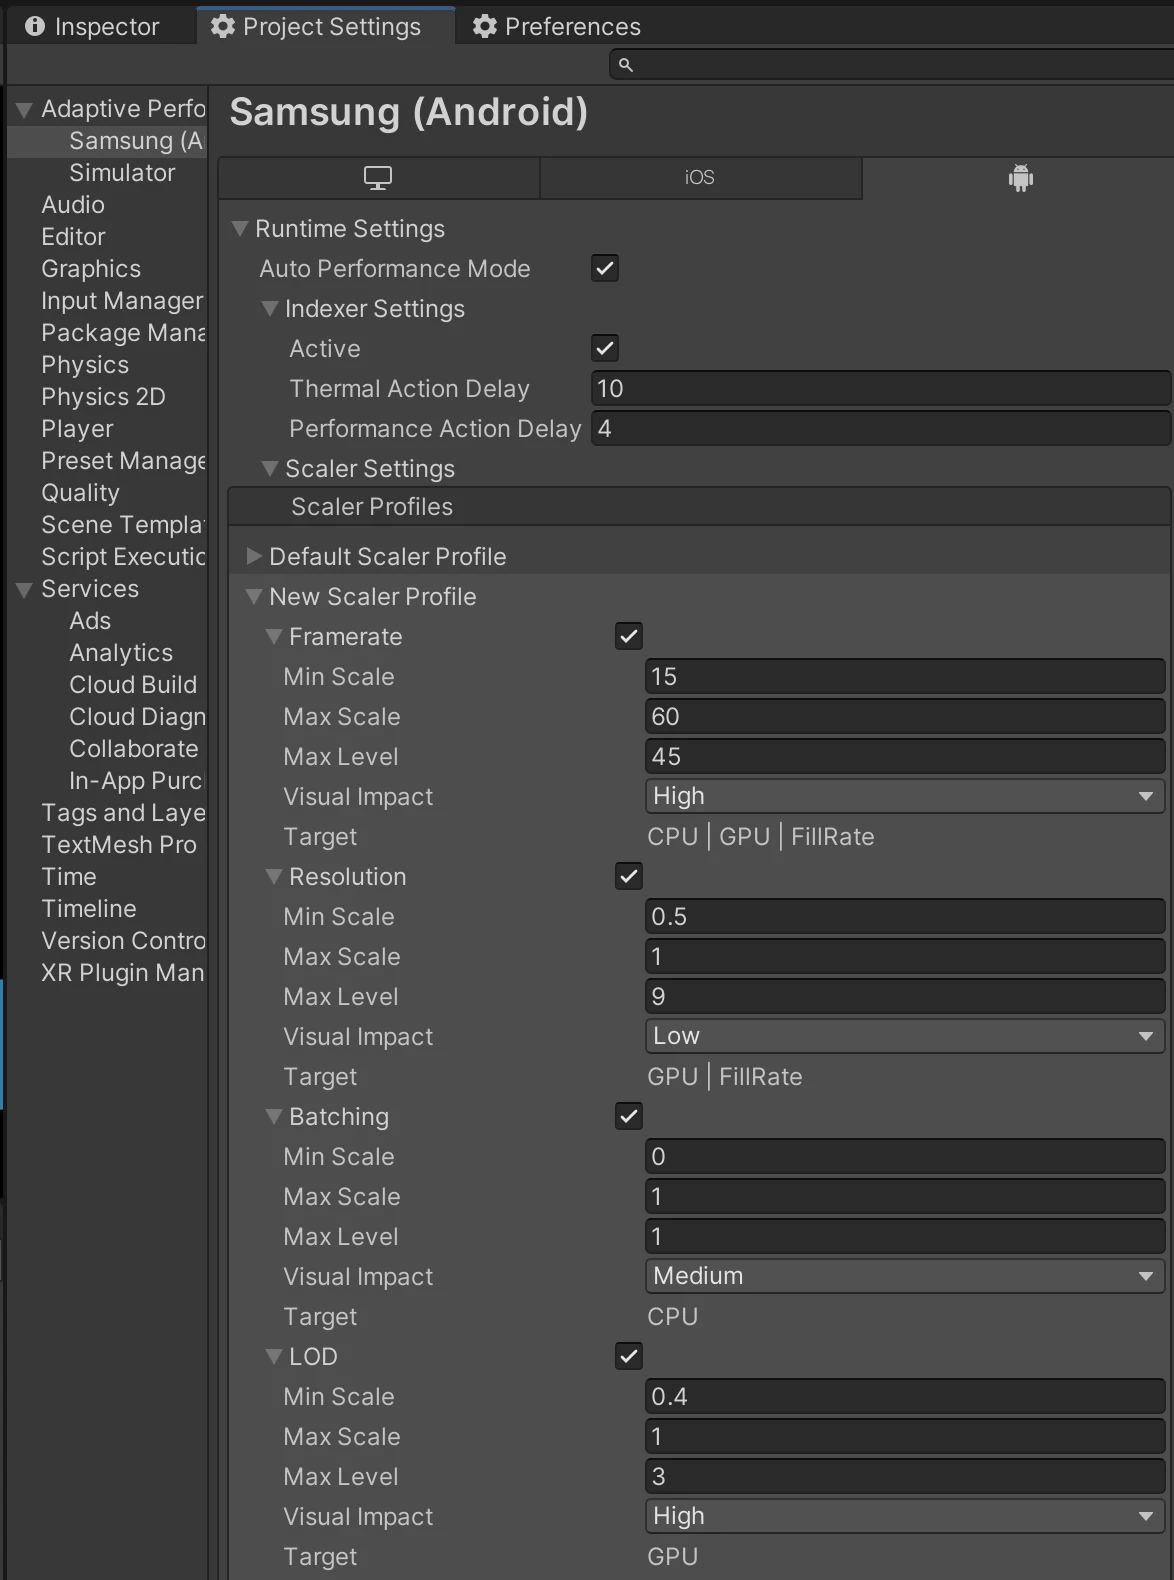Click the LOD Max Level field

point(905,1476)
